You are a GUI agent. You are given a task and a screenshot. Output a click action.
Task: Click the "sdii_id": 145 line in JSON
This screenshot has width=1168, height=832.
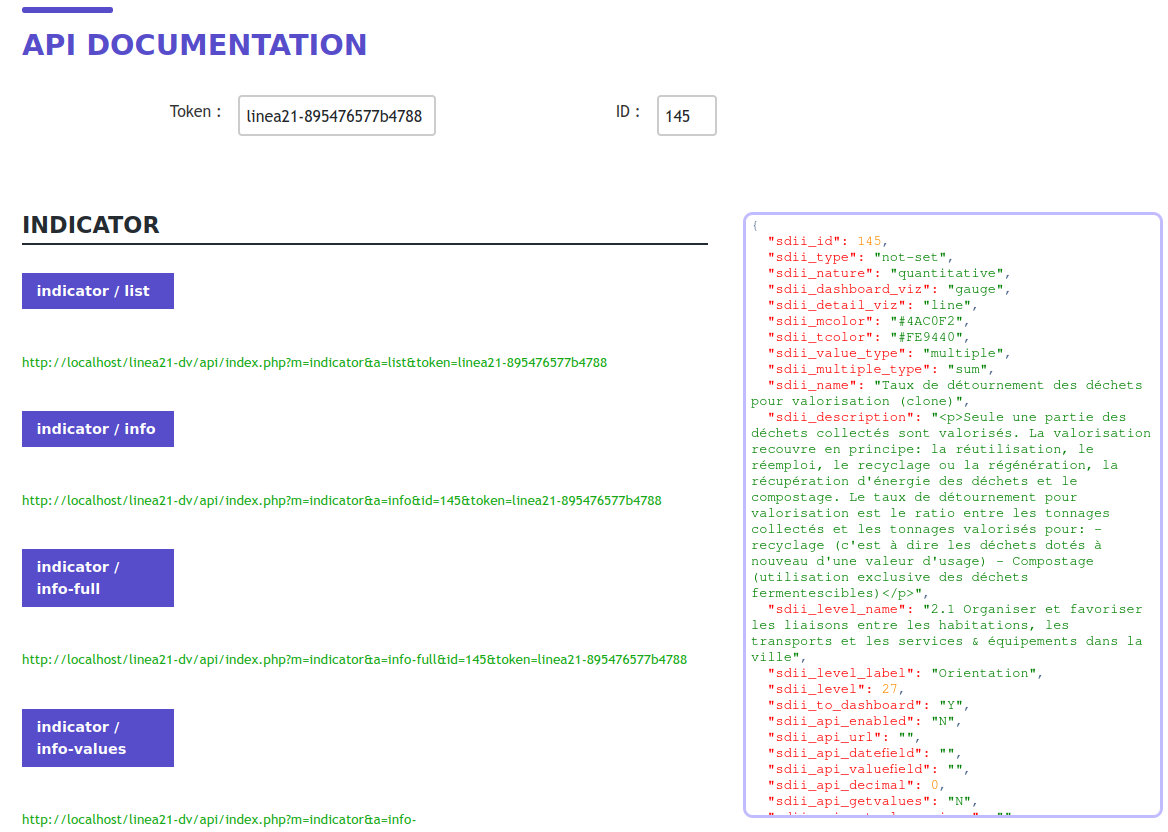pos(828,241)
